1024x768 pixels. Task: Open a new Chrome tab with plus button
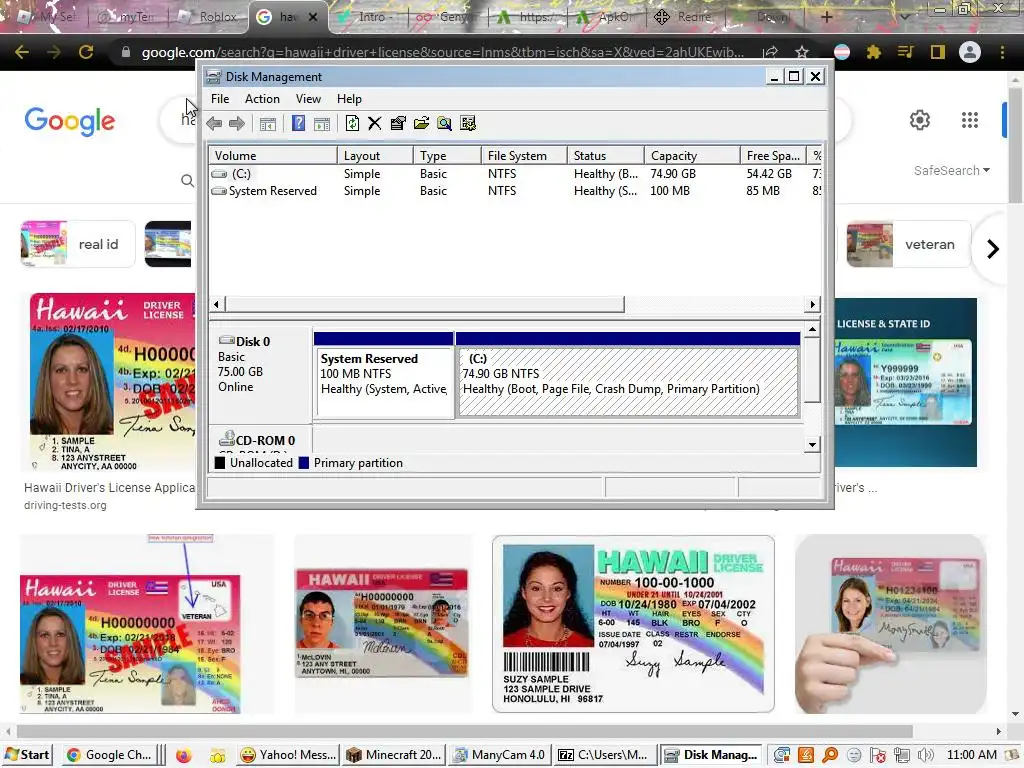(x=826, y=17)
